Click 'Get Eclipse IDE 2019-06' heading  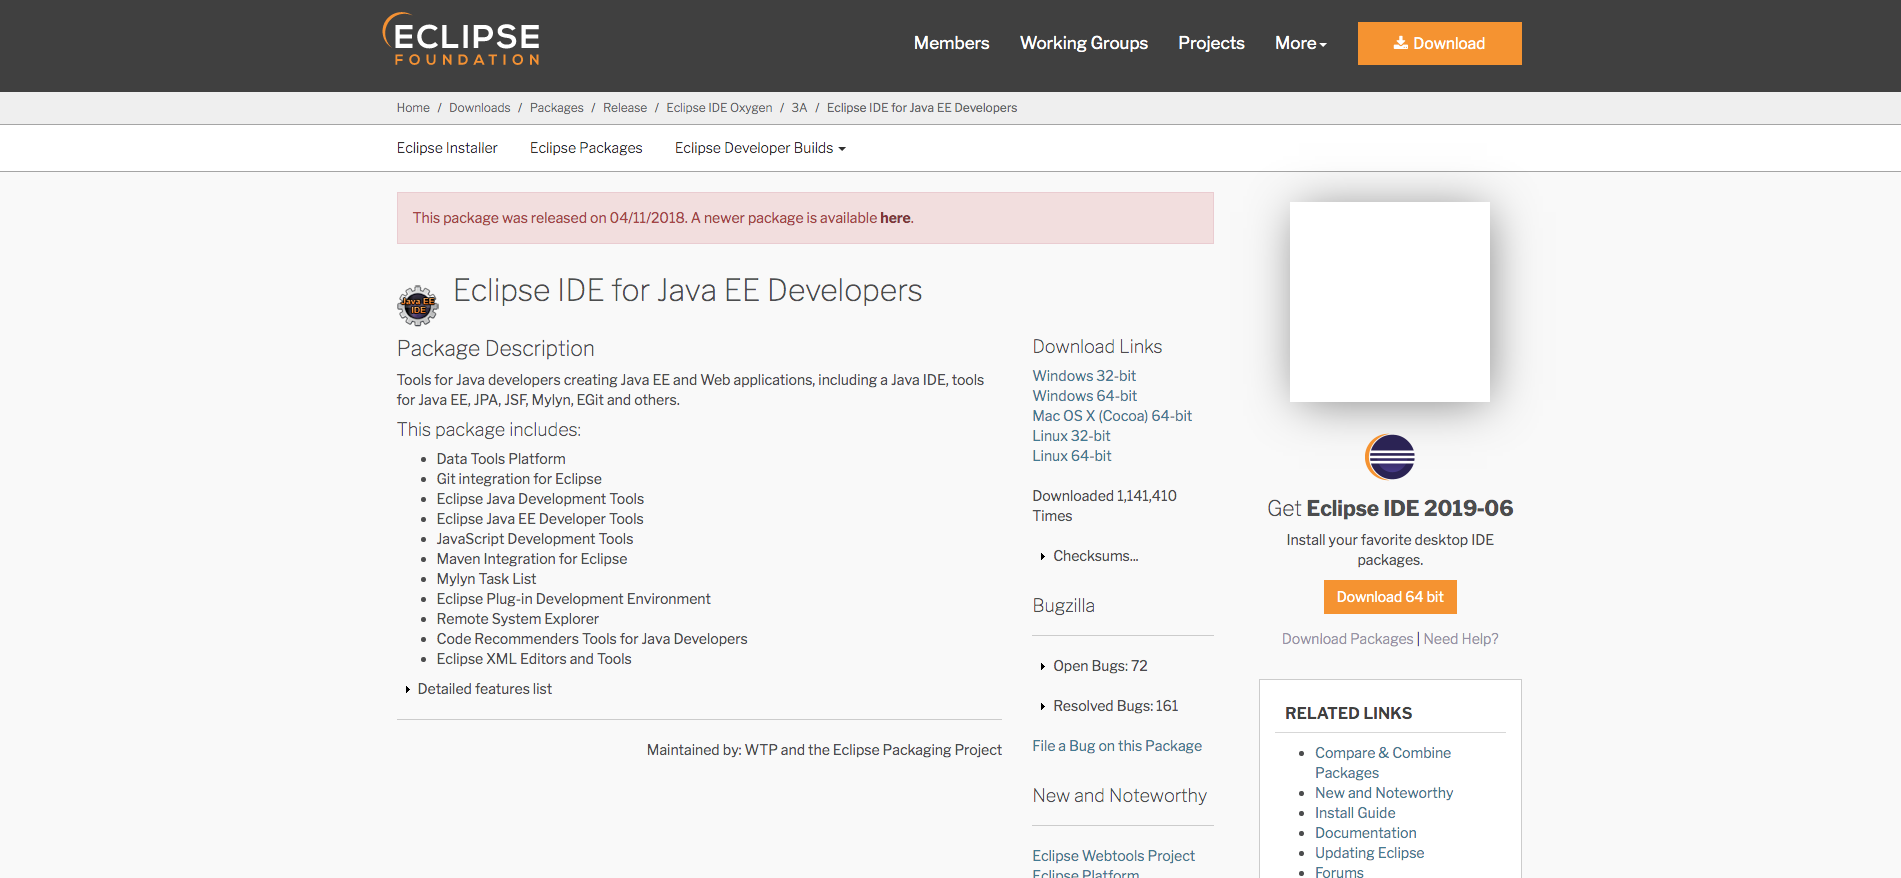point(1390,508)
